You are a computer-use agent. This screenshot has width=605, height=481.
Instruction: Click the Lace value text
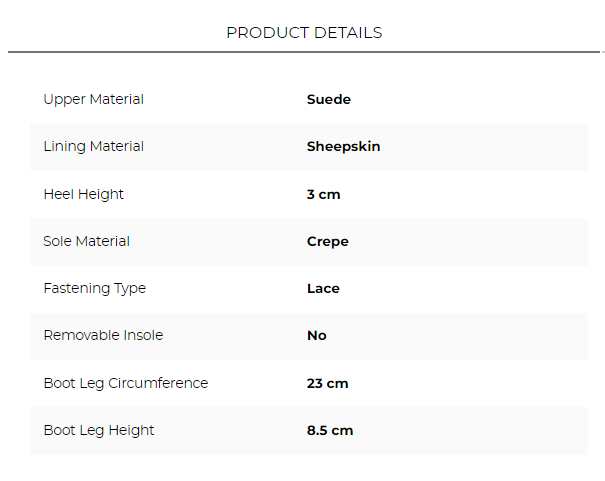(x=323, y=288)
